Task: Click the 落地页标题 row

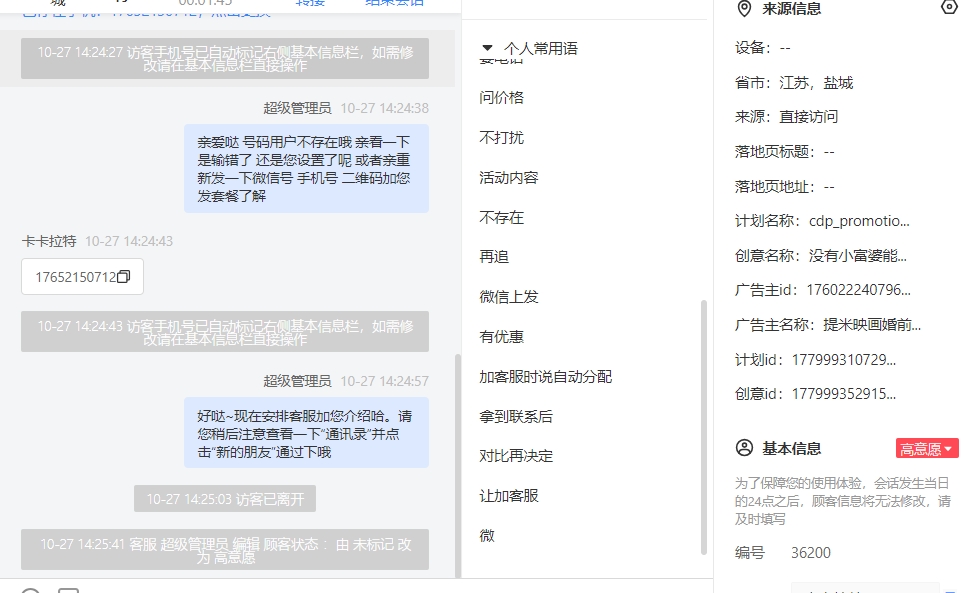Action: 784,152
